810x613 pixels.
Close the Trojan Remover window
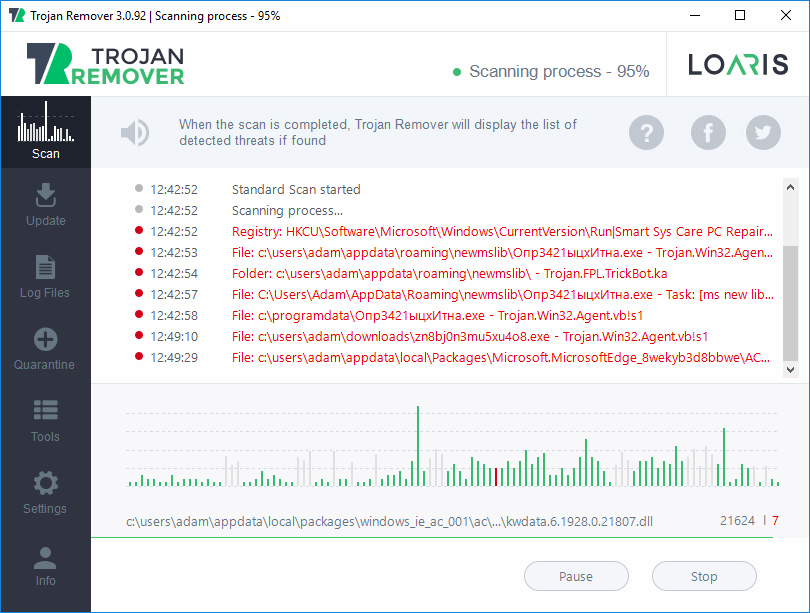786,15
